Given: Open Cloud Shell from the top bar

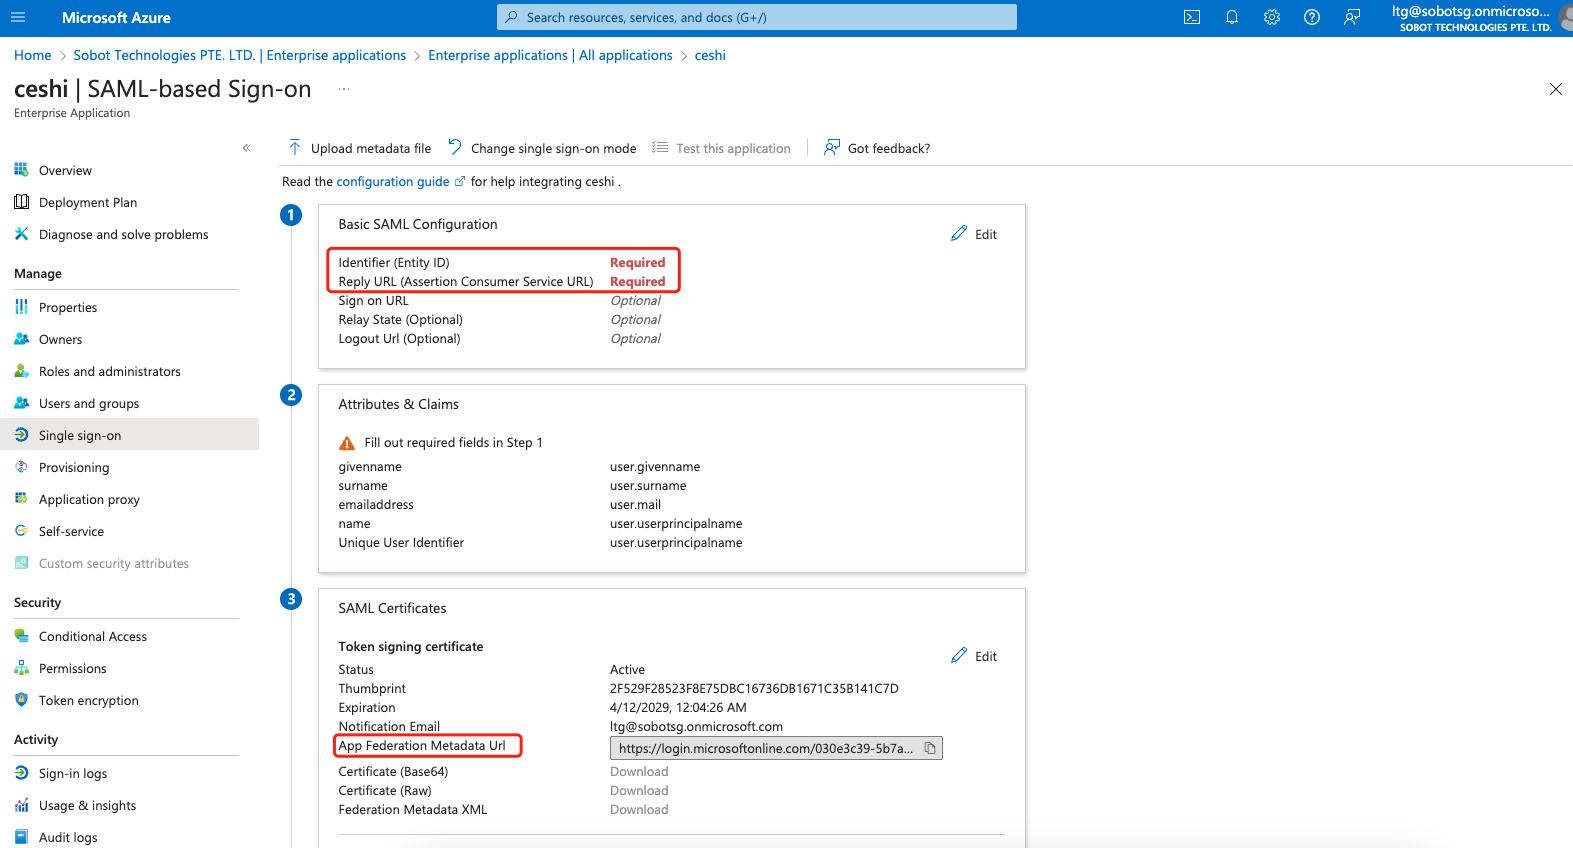Looking at the screenshot, I should [1192, 17].
